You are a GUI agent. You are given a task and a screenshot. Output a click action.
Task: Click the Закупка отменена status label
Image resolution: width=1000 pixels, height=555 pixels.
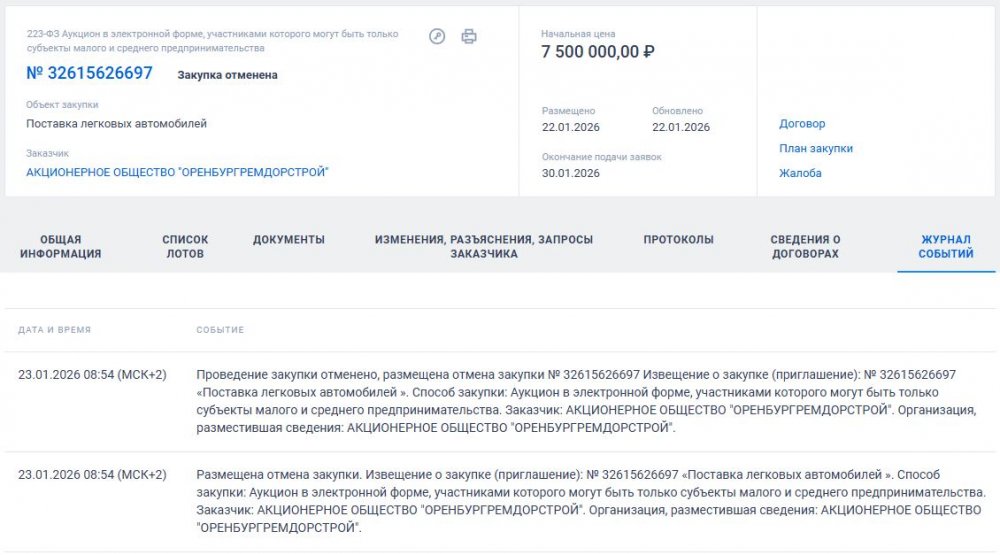pyautogui.click(x=228, y=75)
